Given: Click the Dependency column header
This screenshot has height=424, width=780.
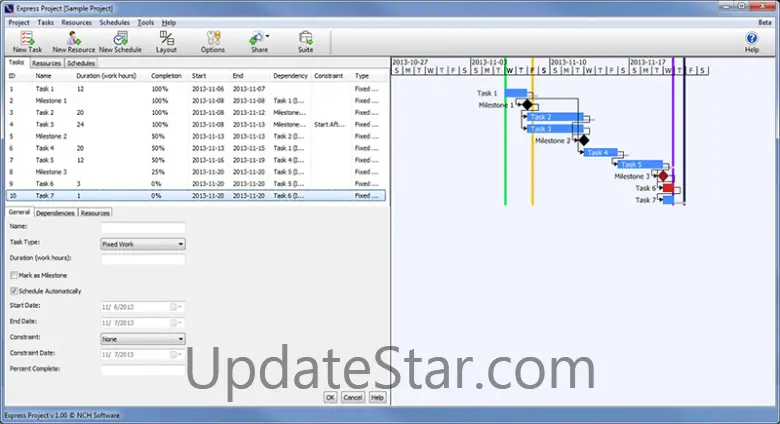Looking at the screenshot, I should 290,76.
